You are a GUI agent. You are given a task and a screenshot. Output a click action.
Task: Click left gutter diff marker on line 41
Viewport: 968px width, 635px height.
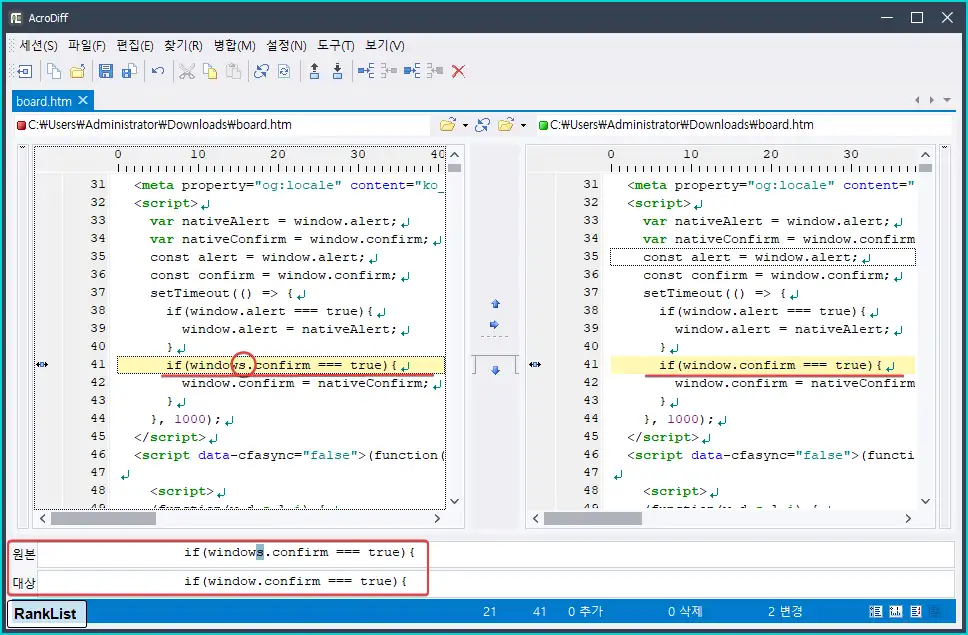point(42,365)
